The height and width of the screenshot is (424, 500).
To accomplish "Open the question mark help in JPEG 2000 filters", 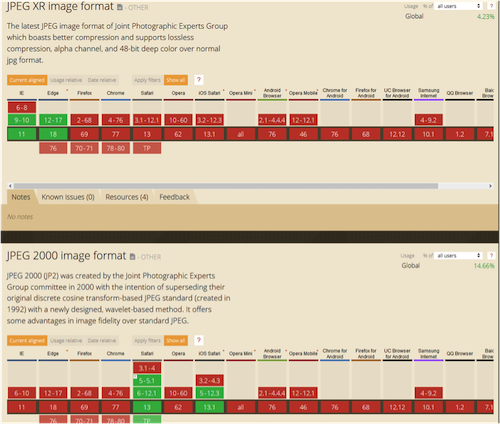I will click(x=199, y=340).
